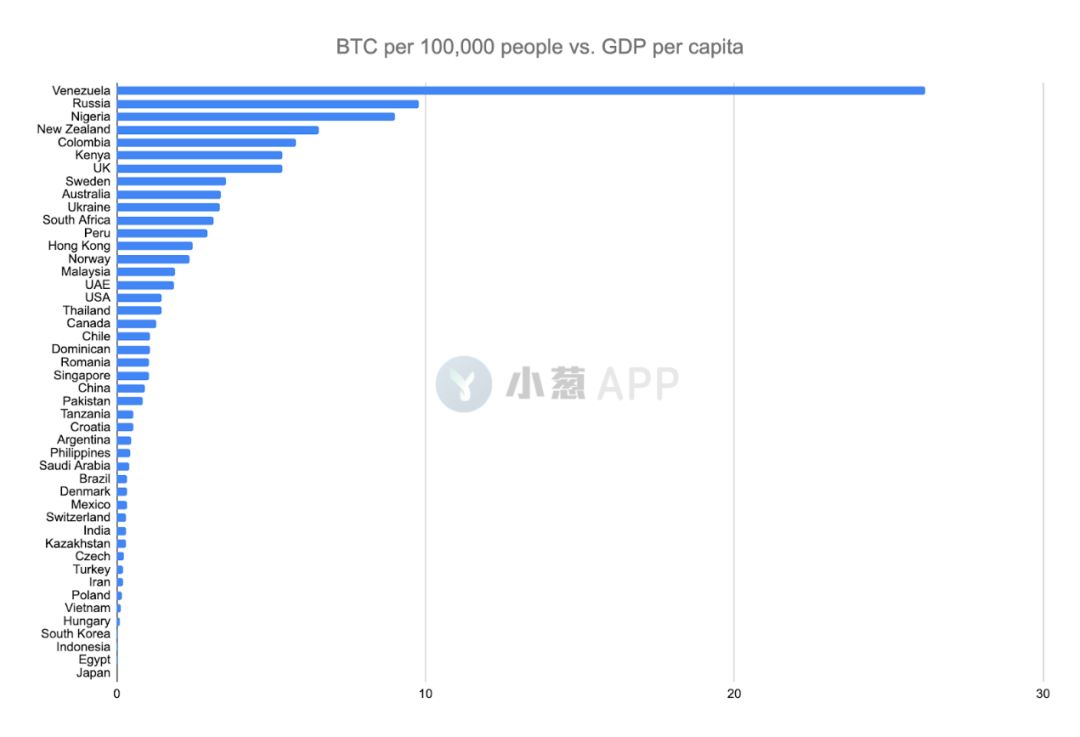
Task: Select the Hong Kong bar
Action: (154, 246)
